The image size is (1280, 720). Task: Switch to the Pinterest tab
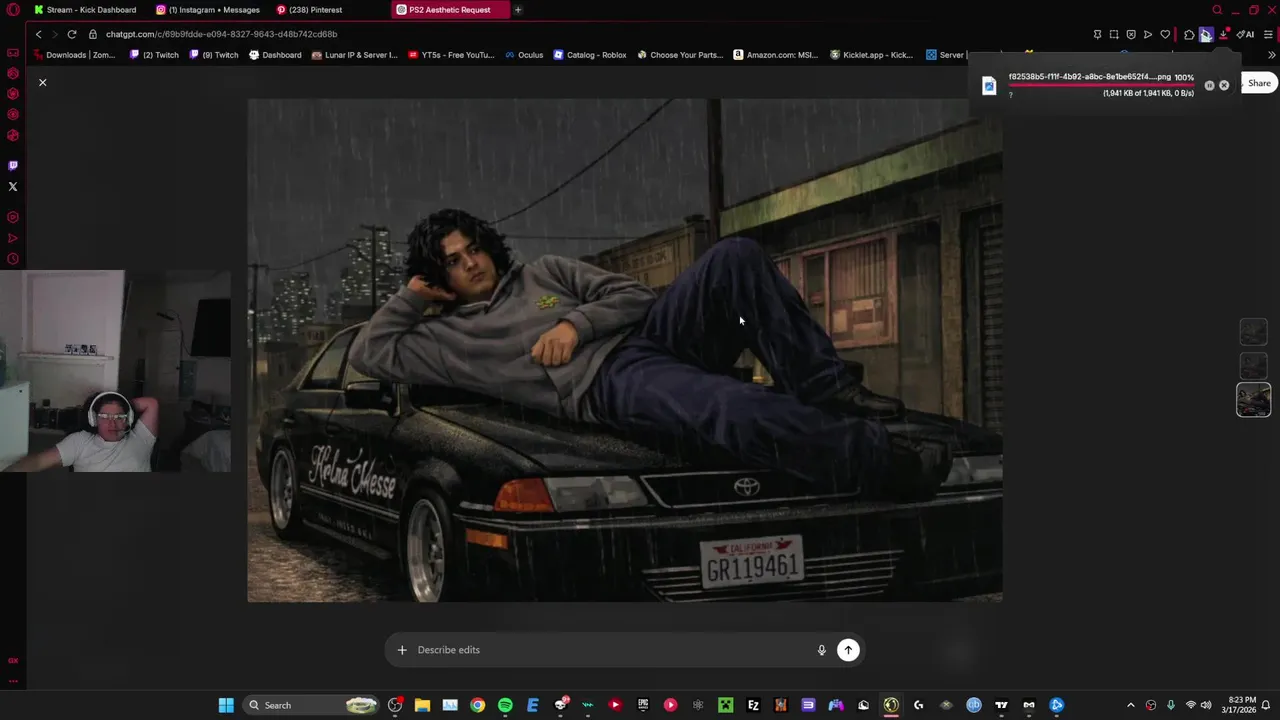click(x=310, y=10)
